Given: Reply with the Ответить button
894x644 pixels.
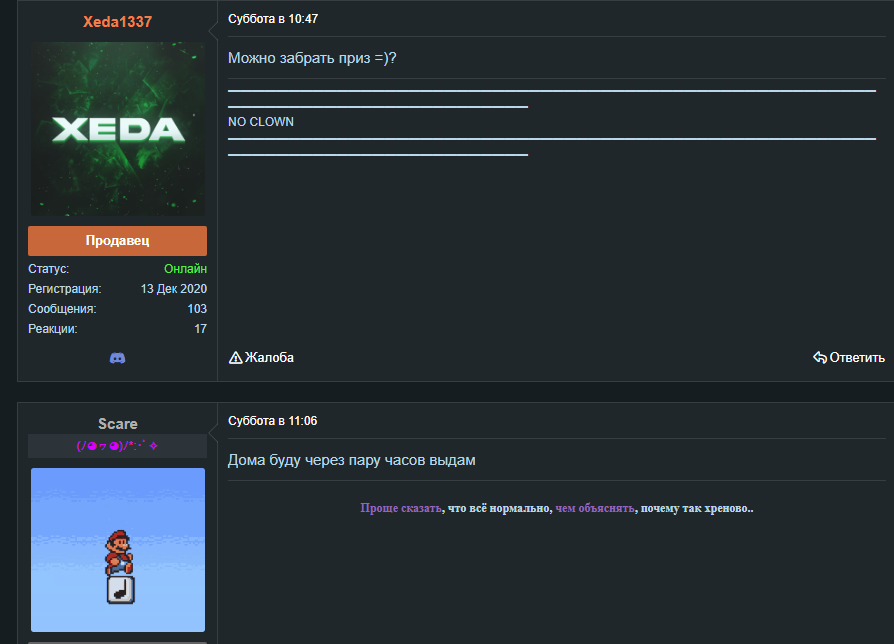Looking at the screenshot, I should 849,358.
